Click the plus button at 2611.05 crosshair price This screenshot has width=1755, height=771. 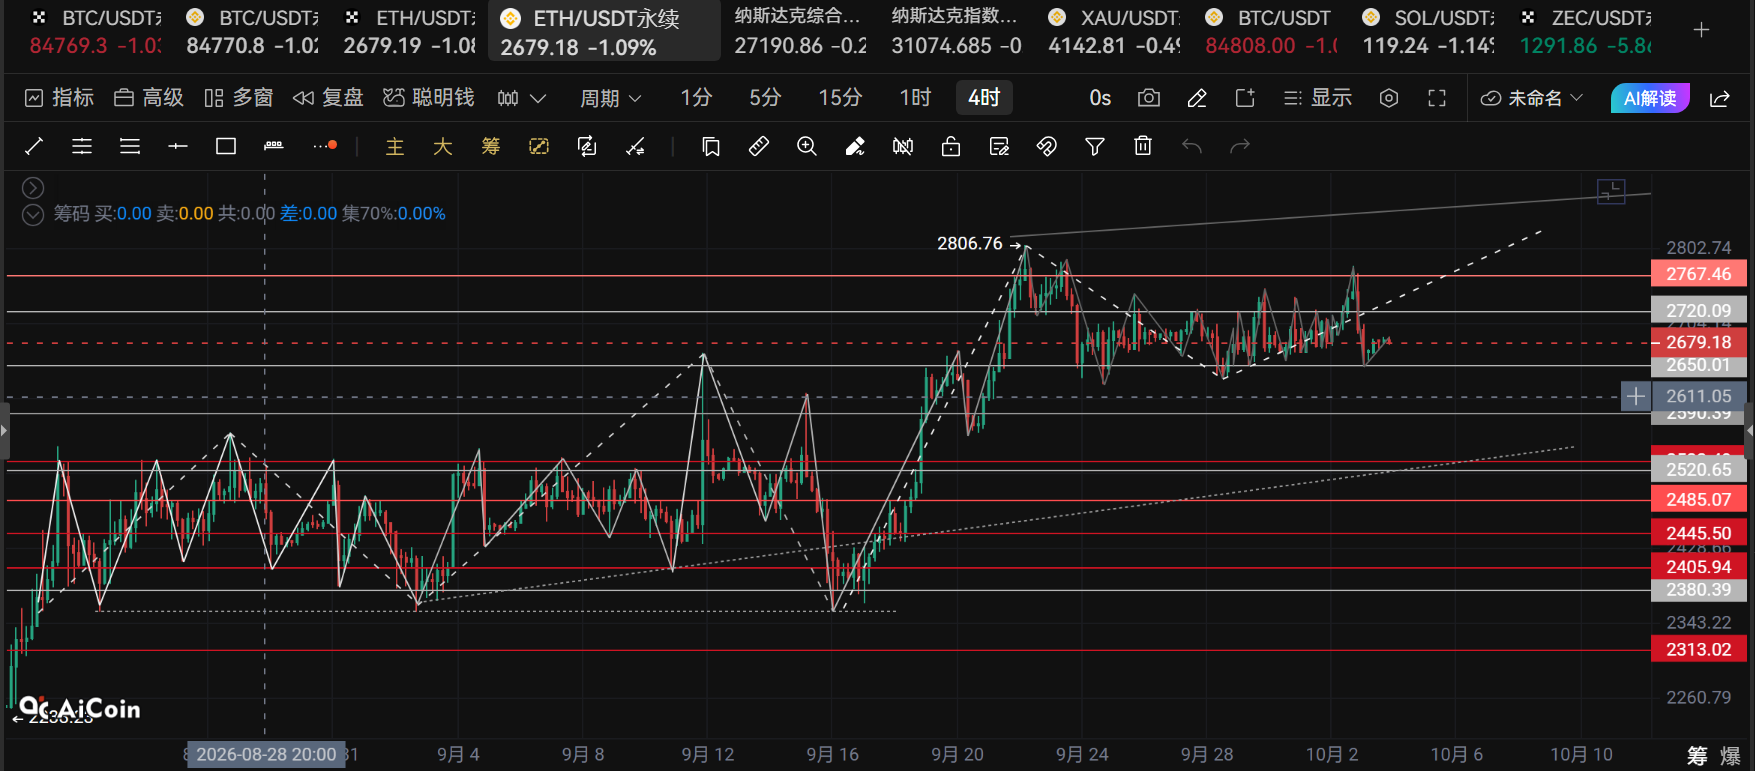[x=1635, y=397]
